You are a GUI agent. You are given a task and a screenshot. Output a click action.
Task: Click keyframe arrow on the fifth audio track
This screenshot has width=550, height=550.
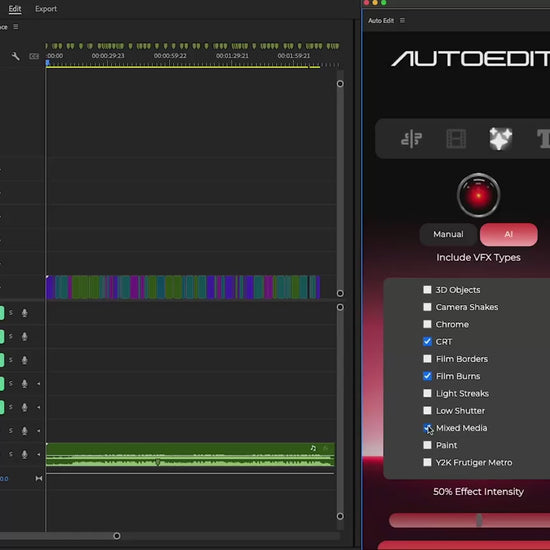[x=38, y=407]
